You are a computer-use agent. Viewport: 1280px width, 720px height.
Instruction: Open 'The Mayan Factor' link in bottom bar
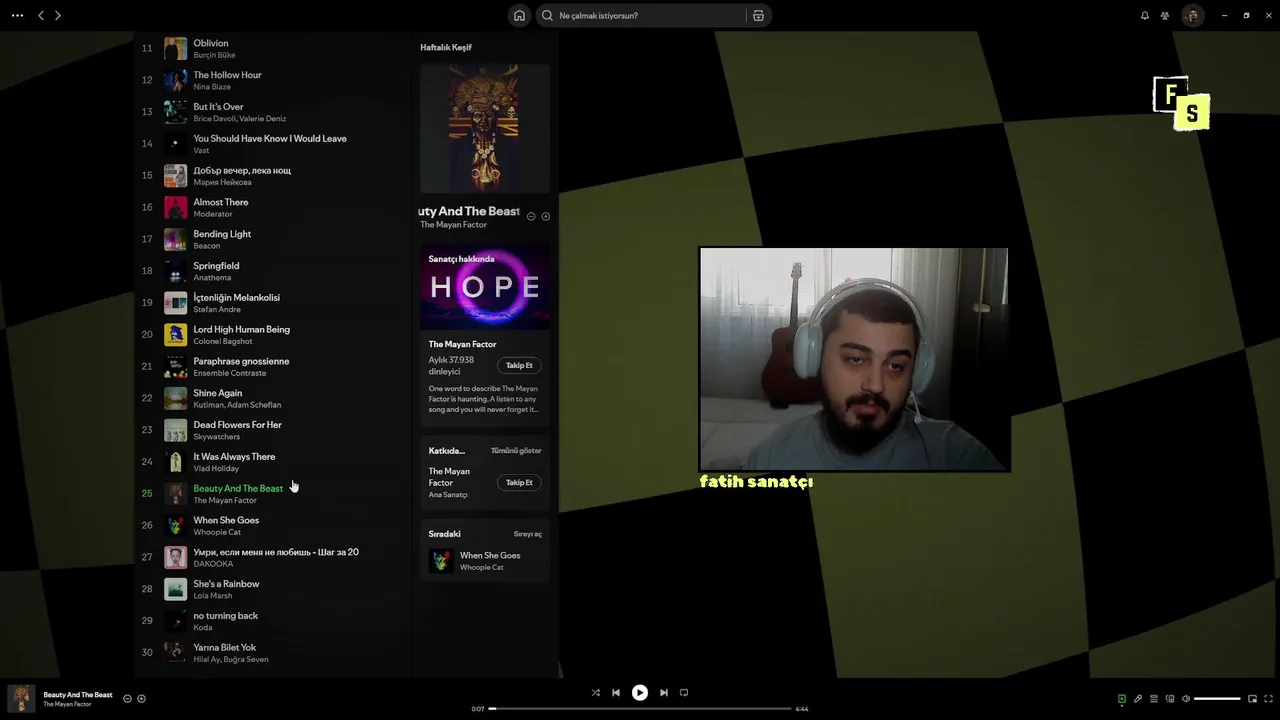pyautogui.click(x=67, y=704)
